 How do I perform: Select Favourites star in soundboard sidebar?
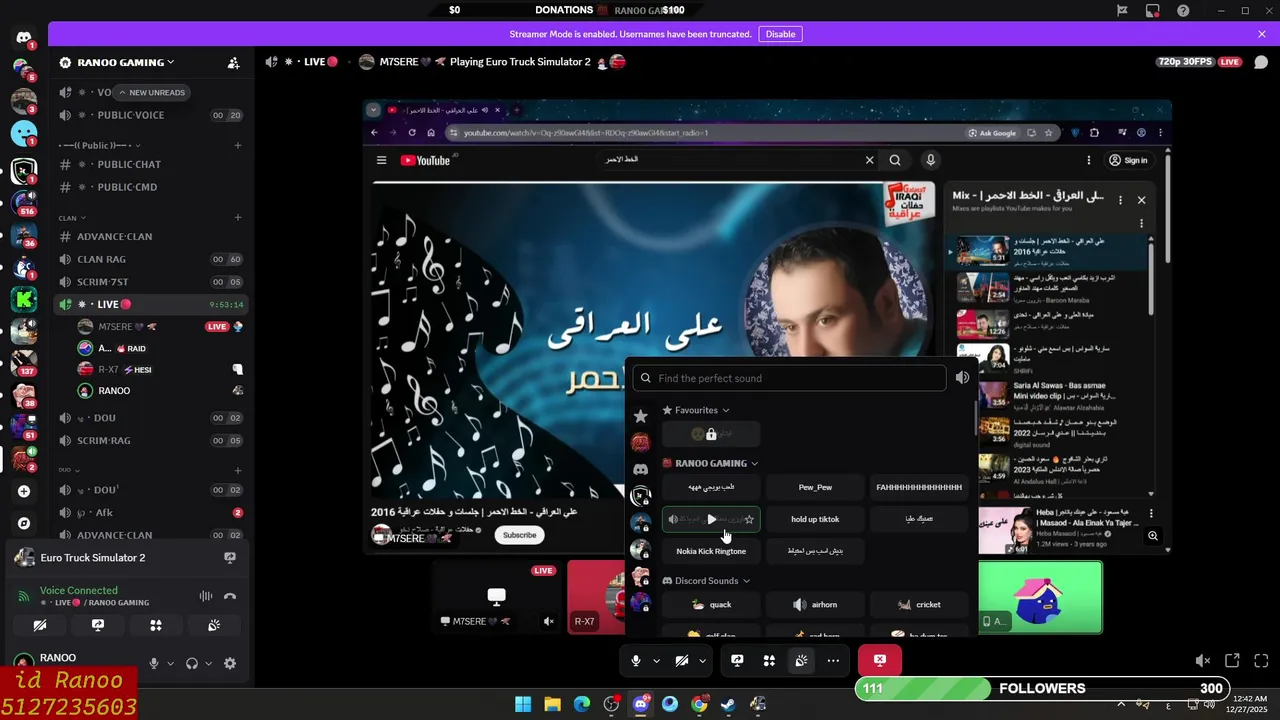(x=641, y=416)
